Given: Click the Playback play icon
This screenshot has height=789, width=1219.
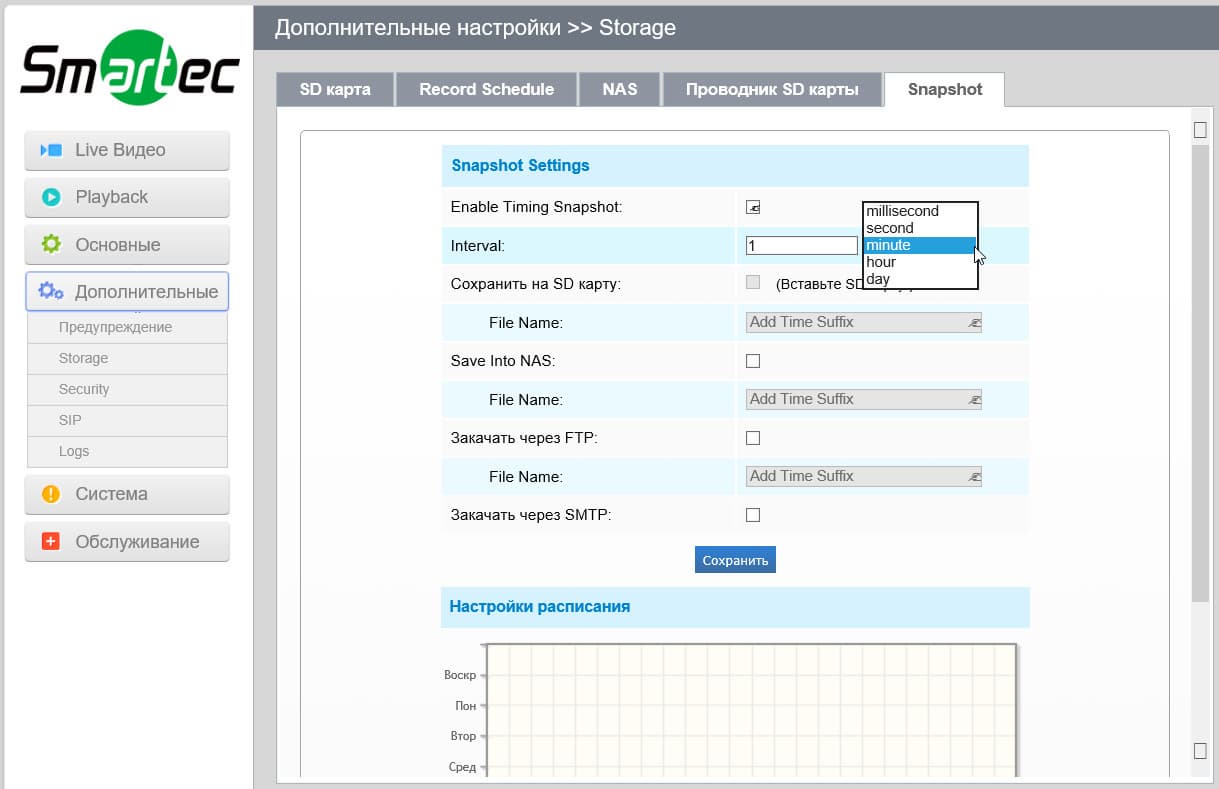Looking at the screenshot, I should click(51, 197).
